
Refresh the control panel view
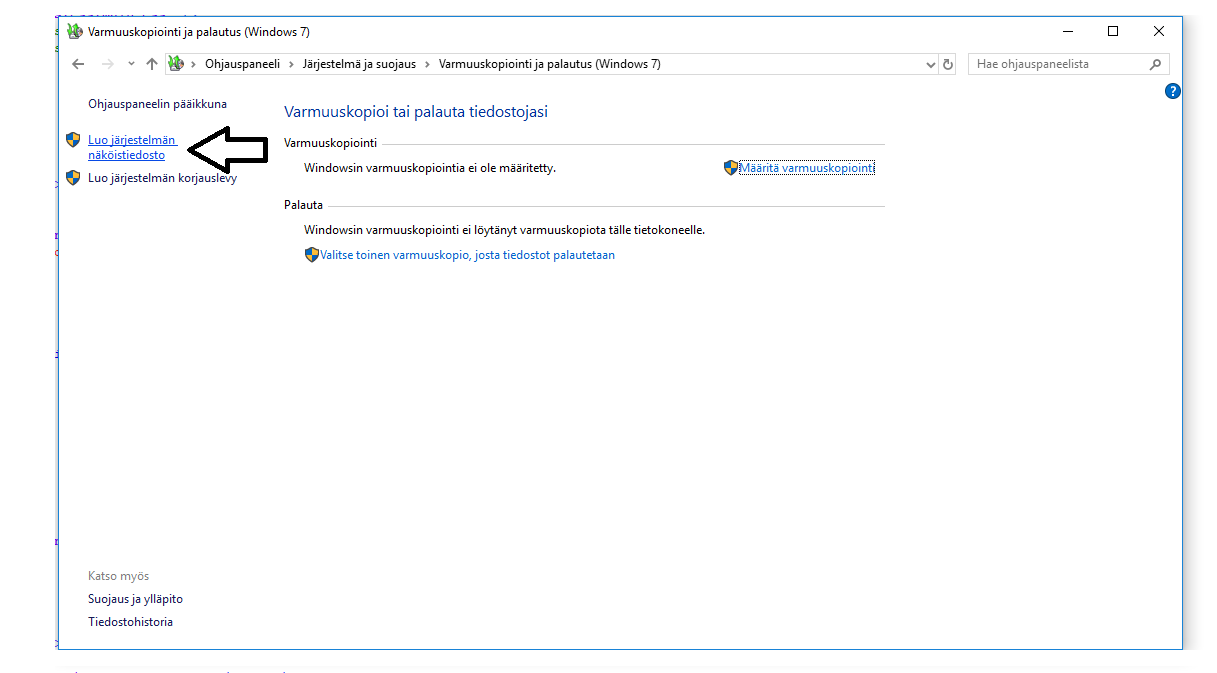[948, 64]
